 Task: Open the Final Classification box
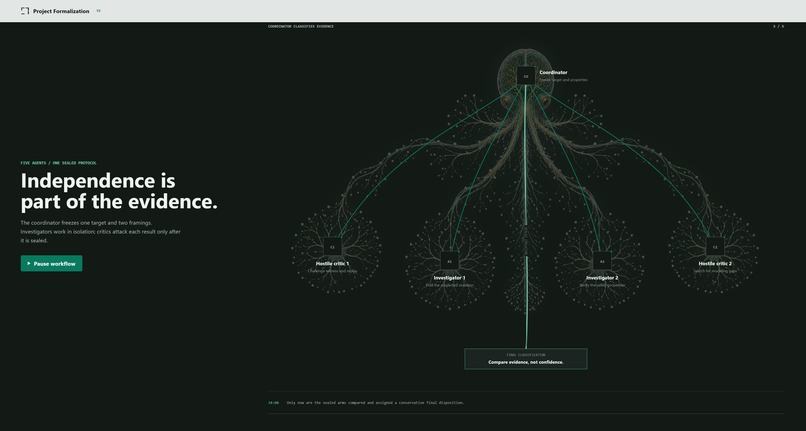point(526,359)
